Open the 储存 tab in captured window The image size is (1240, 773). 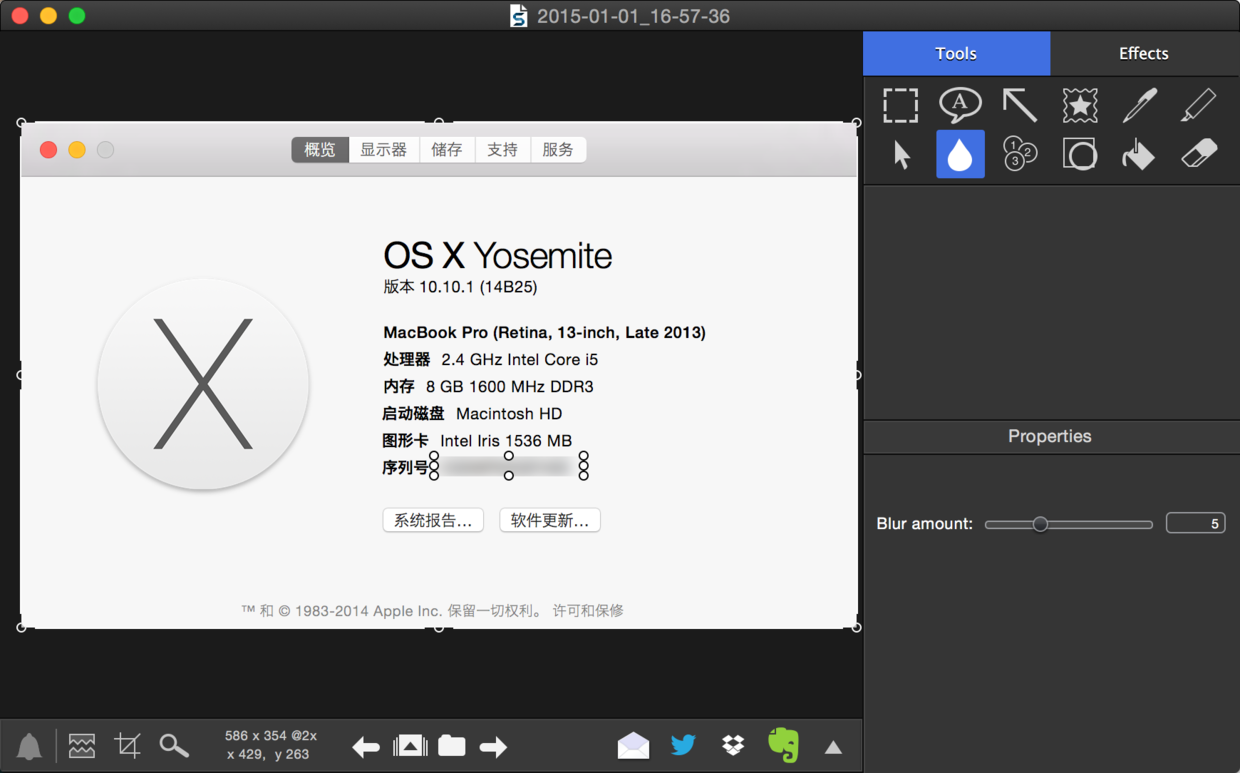pyautogui.click(x=447, y=150)
